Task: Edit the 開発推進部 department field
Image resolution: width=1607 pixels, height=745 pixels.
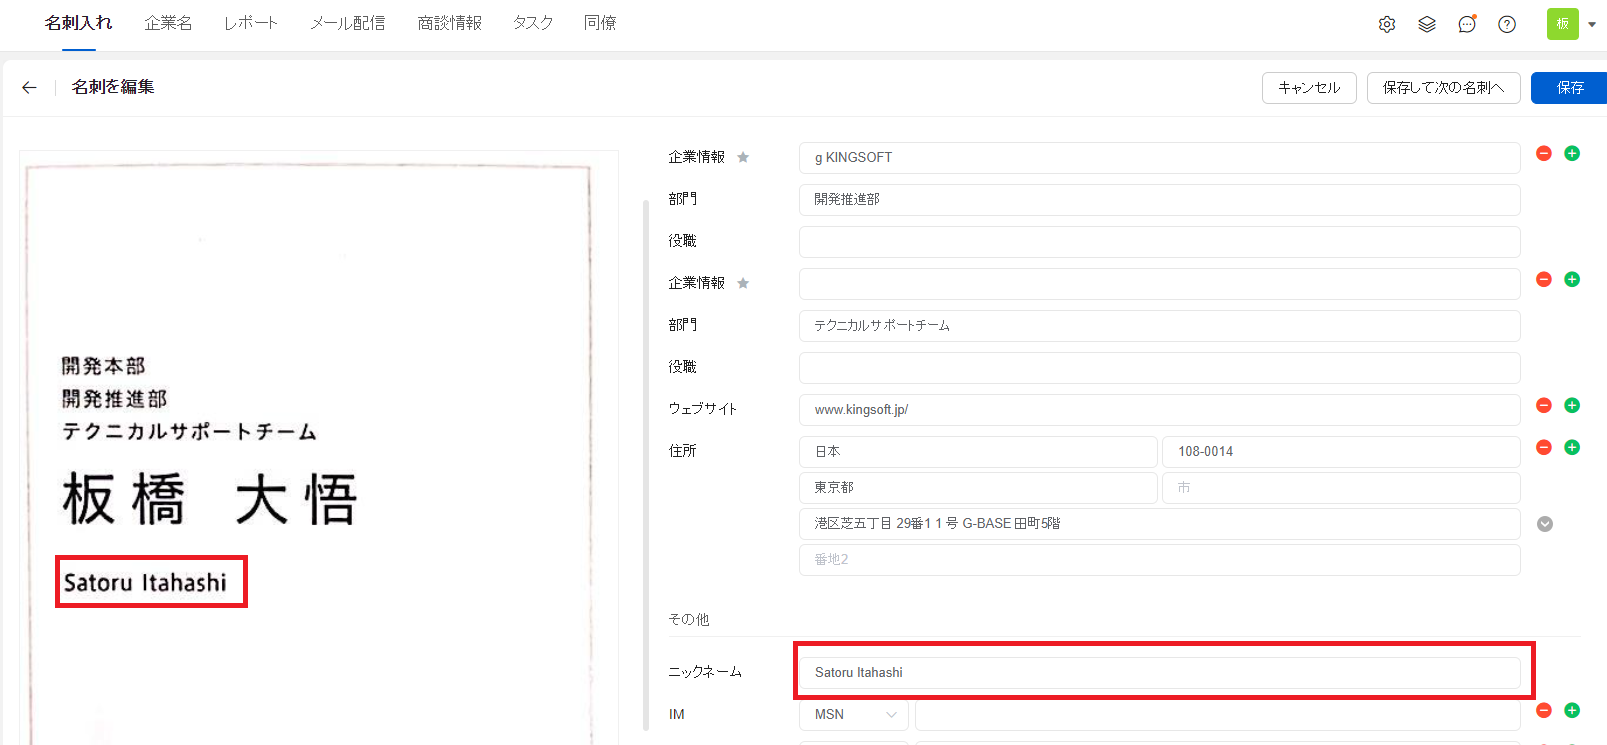Action: tap(1160, 200)
